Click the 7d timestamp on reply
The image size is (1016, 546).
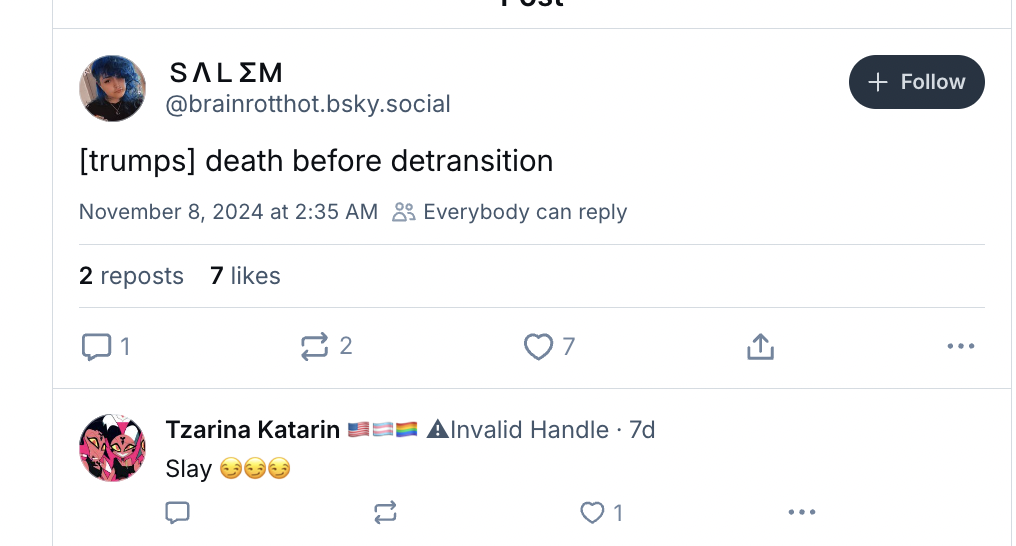click(642, 430)
